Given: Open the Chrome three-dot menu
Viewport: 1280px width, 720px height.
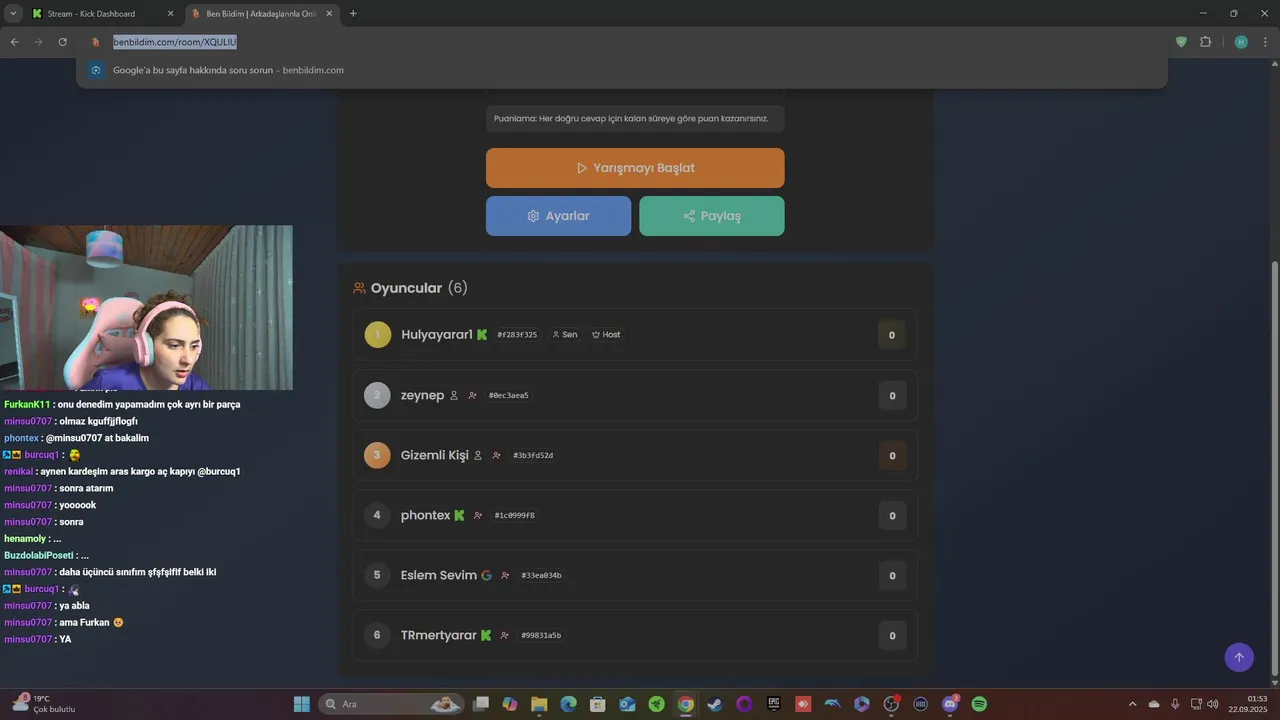Looking at the screenshot, I should tap(1266, 42).
